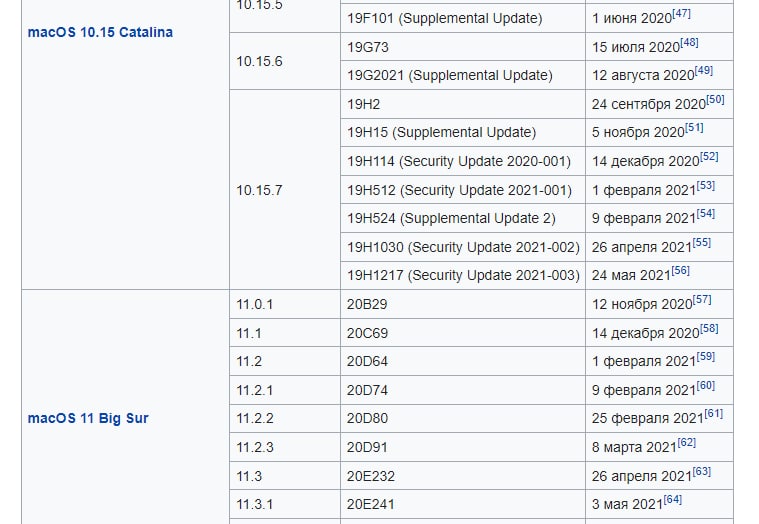
Task: Open footnote reference [60]
Action: 706,386
